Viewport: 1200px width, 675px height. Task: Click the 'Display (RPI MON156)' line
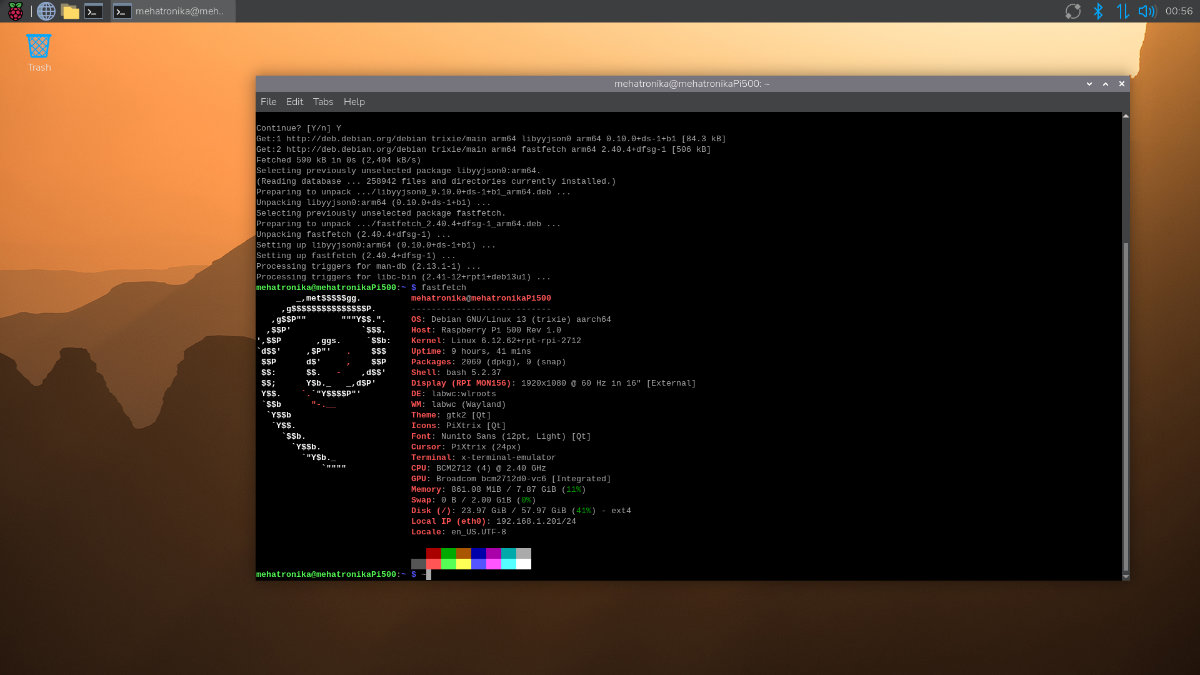(553, 384)
